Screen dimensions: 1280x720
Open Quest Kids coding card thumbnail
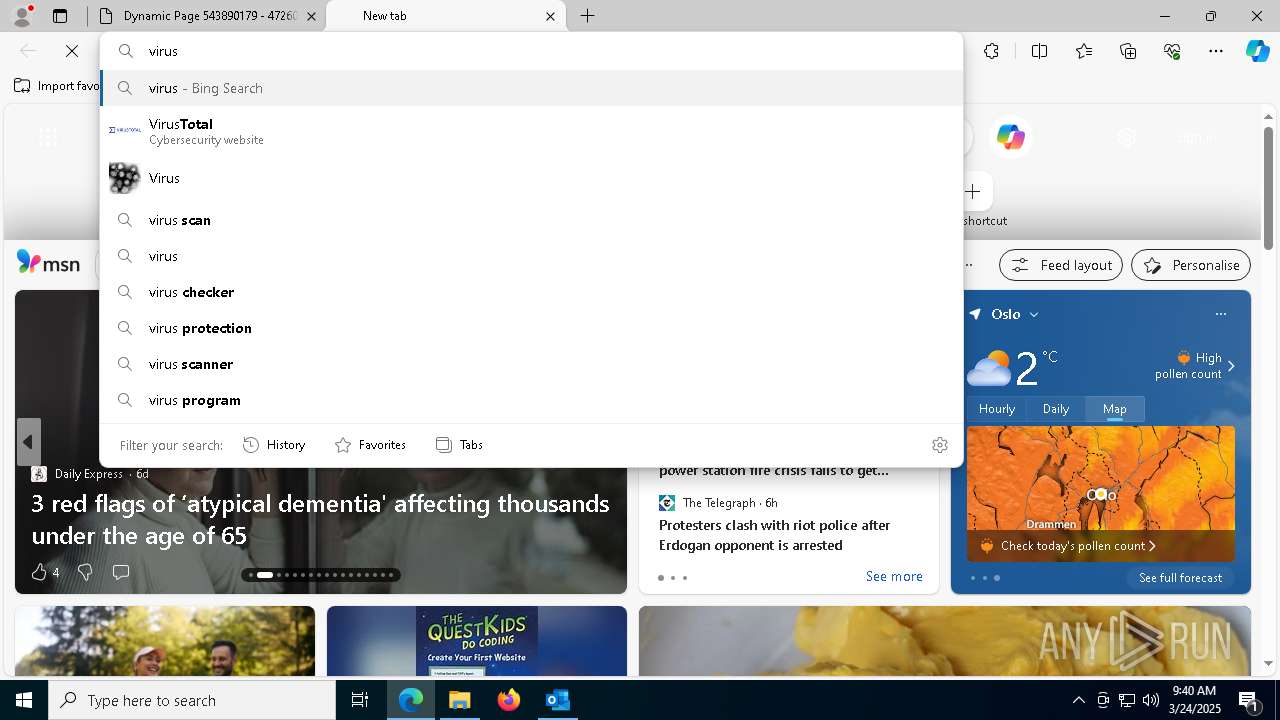pos(477,641)
